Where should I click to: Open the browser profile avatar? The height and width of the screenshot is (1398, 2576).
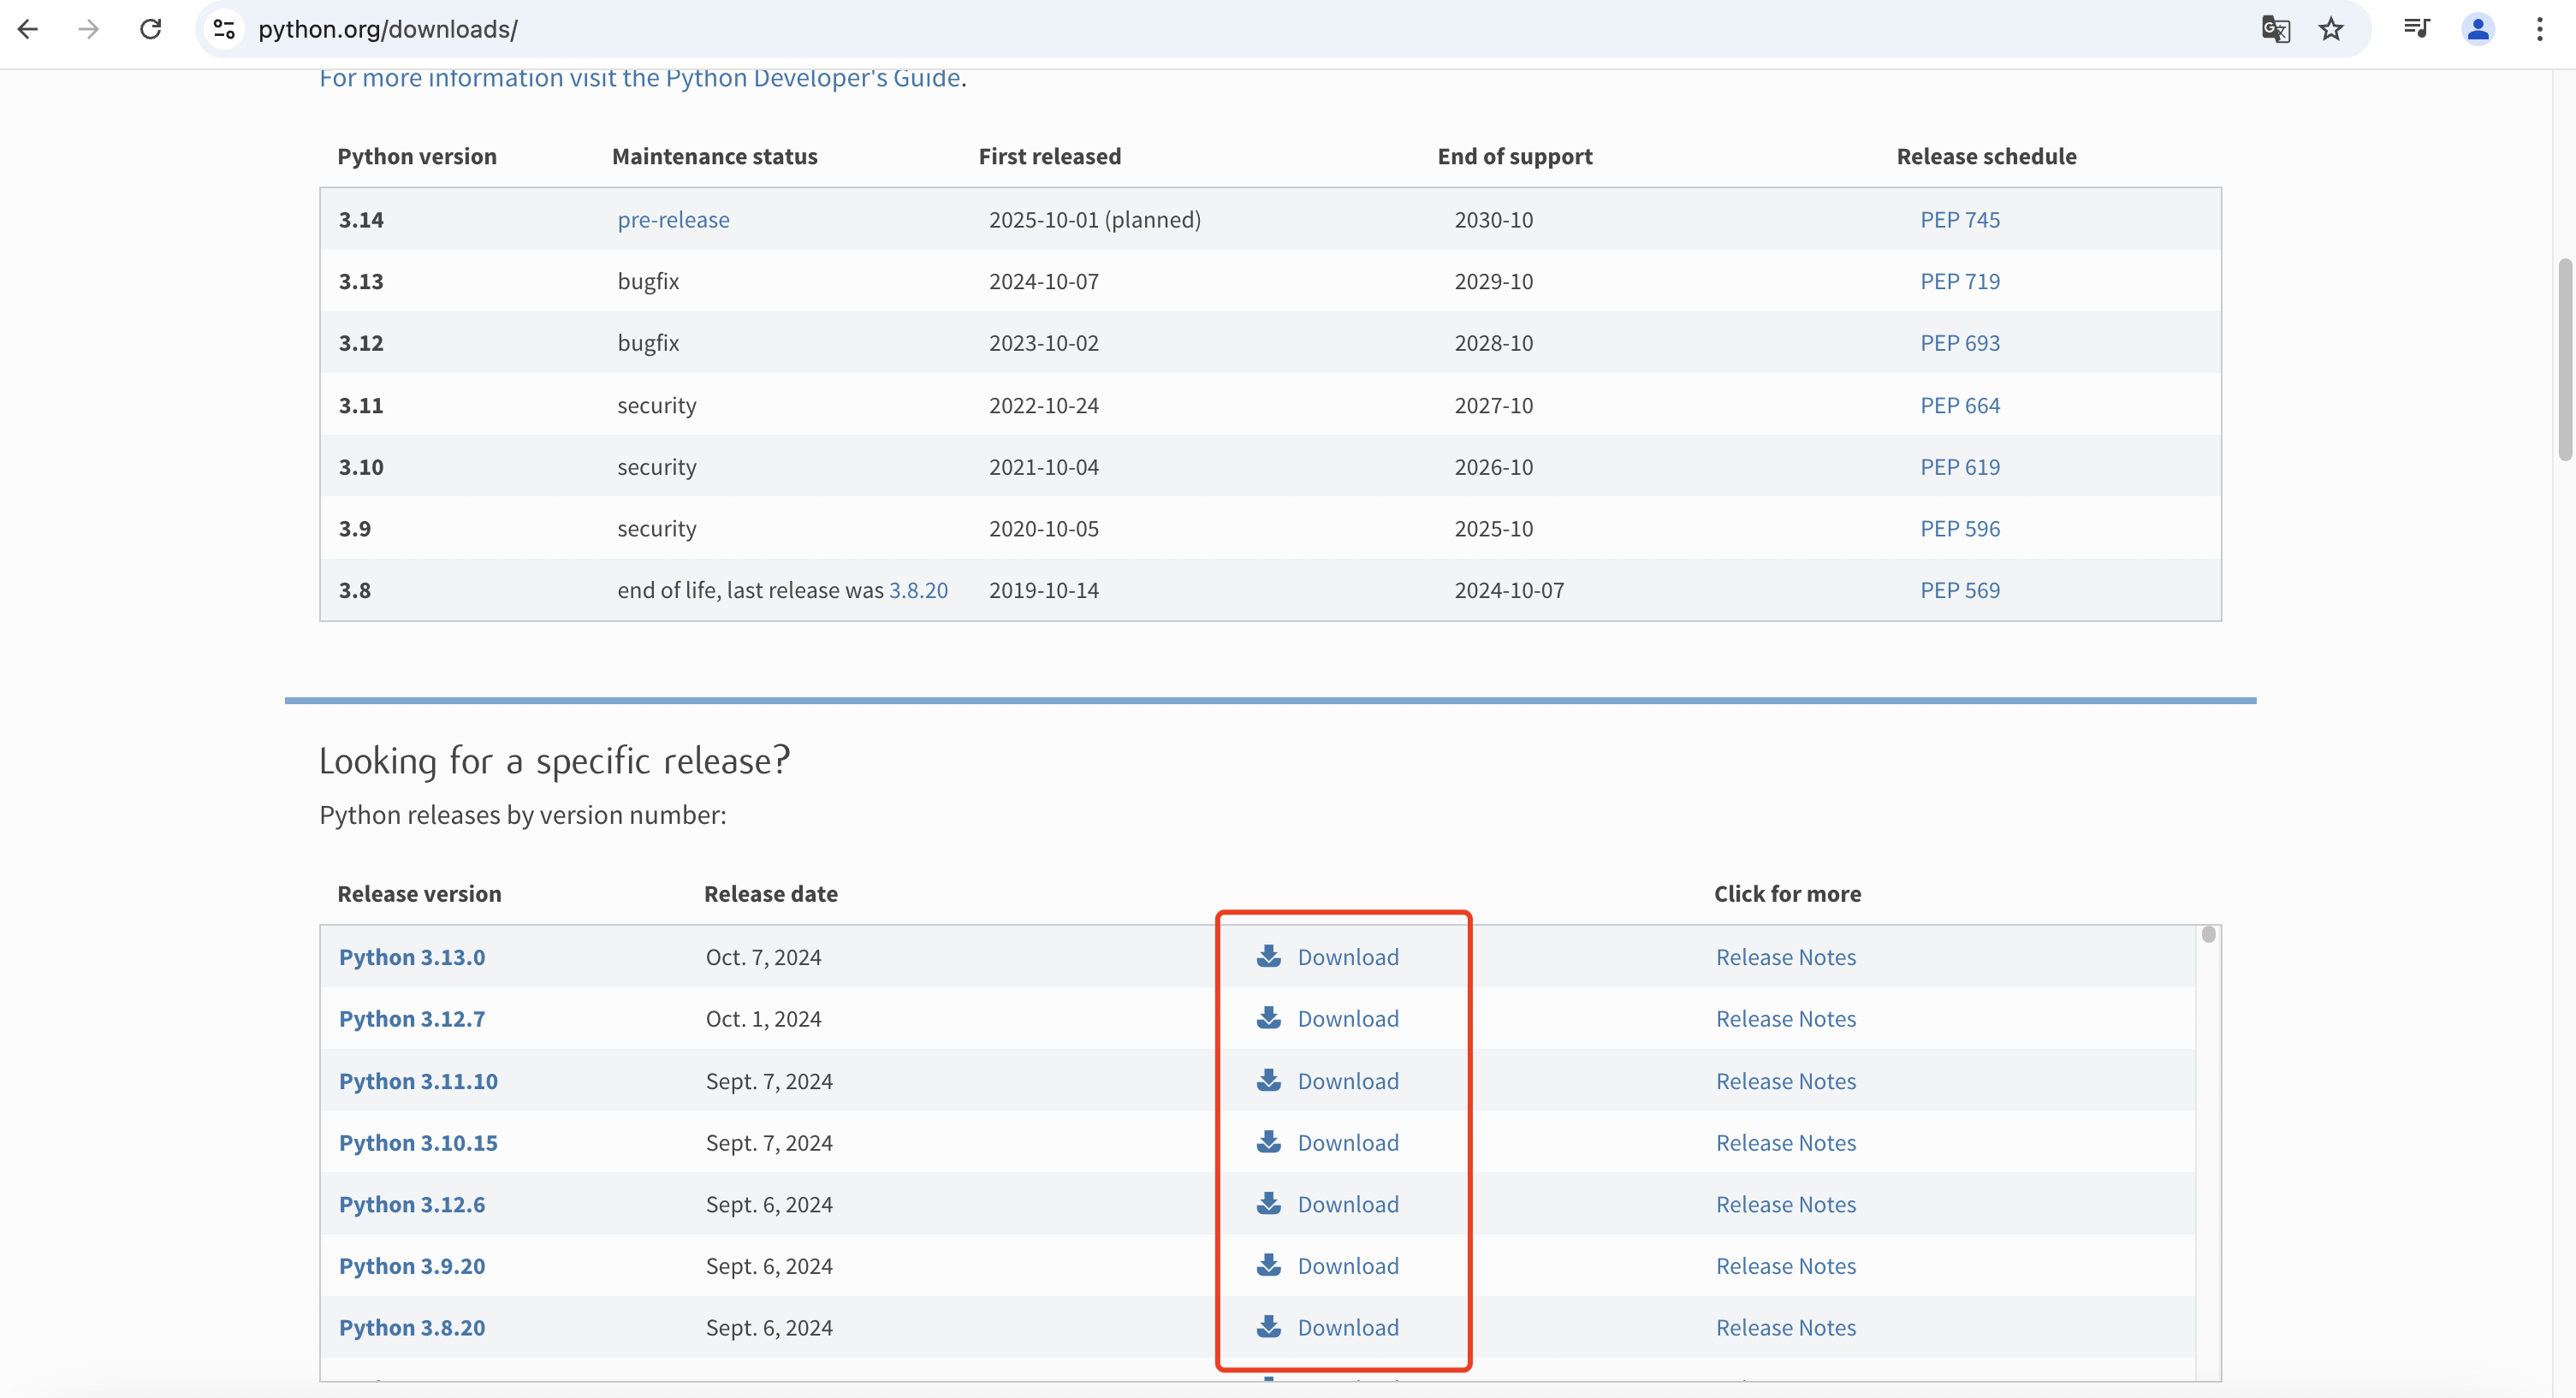click(2478, 29)
